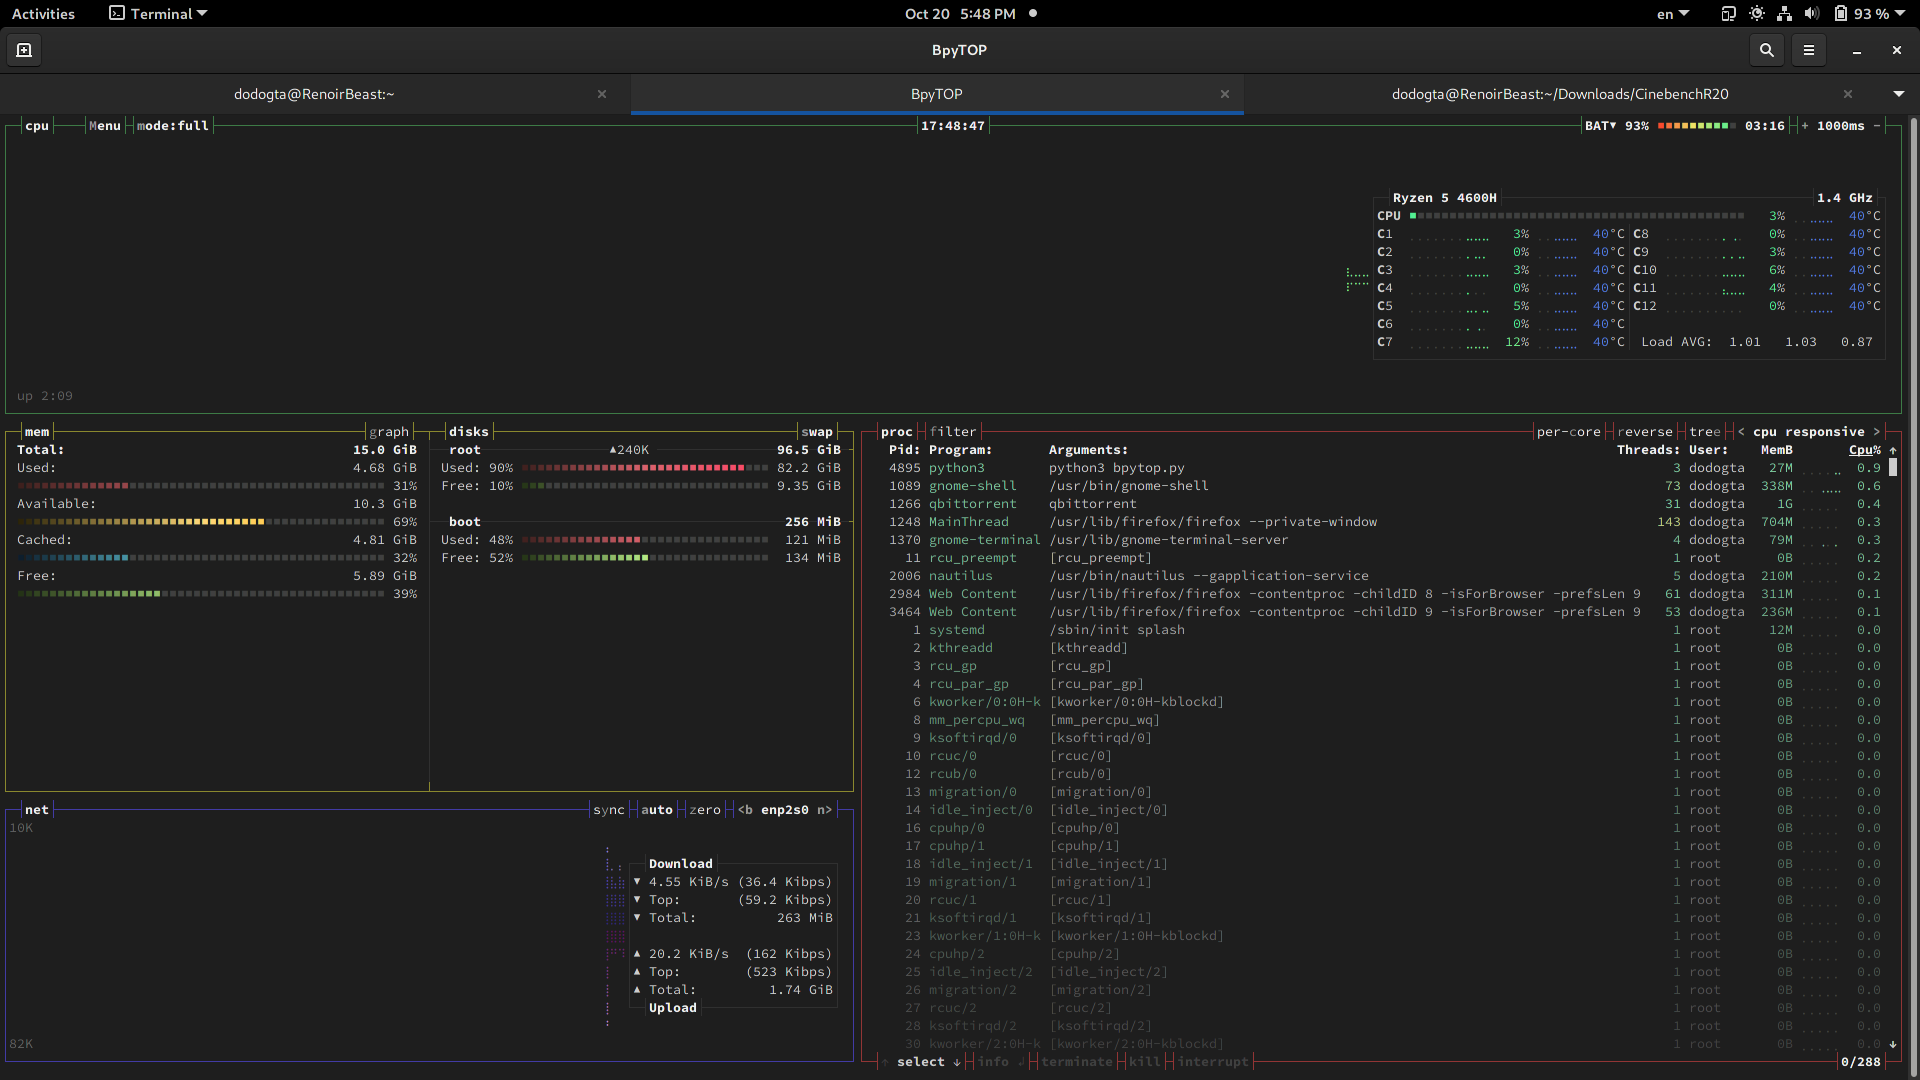Open search in the Terminal header bar
The height and width of the screenshot is (1080, 1920).
click(x=1766, y=50)
